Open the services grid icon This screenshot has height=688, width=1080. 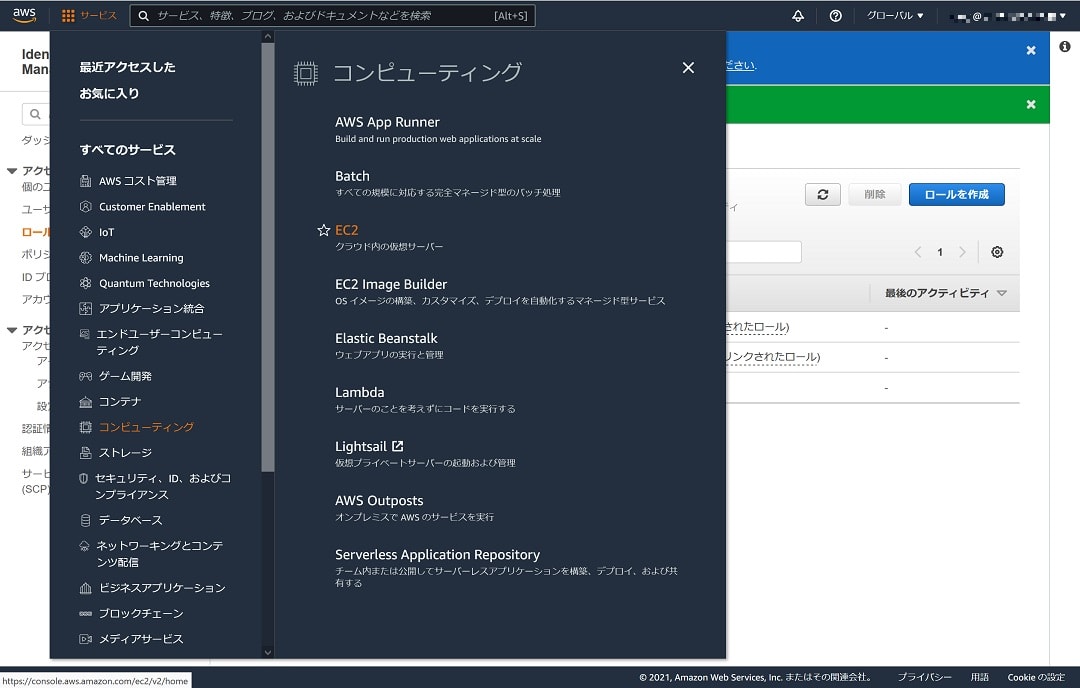[x=68, y=16]
